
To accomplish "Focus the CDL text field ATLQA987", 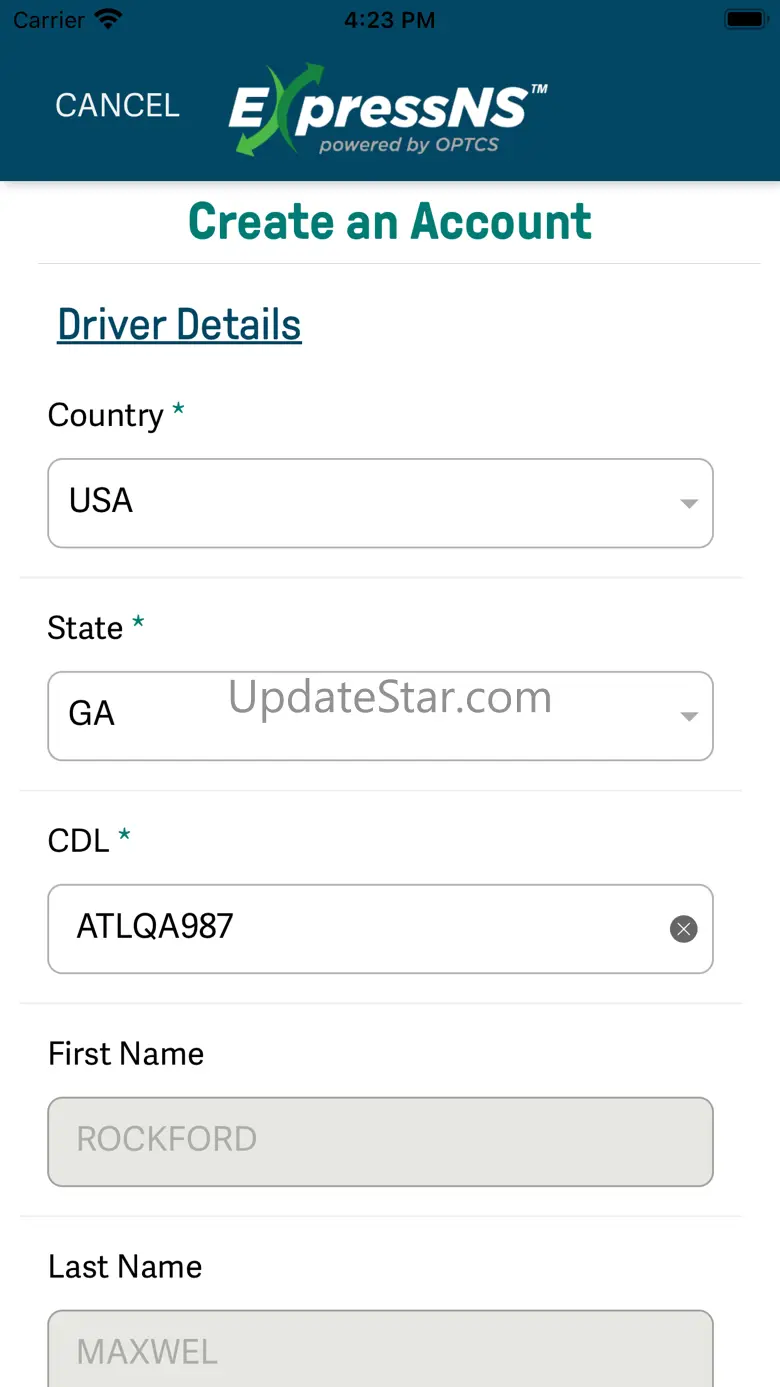I will (x=360, y=928).
